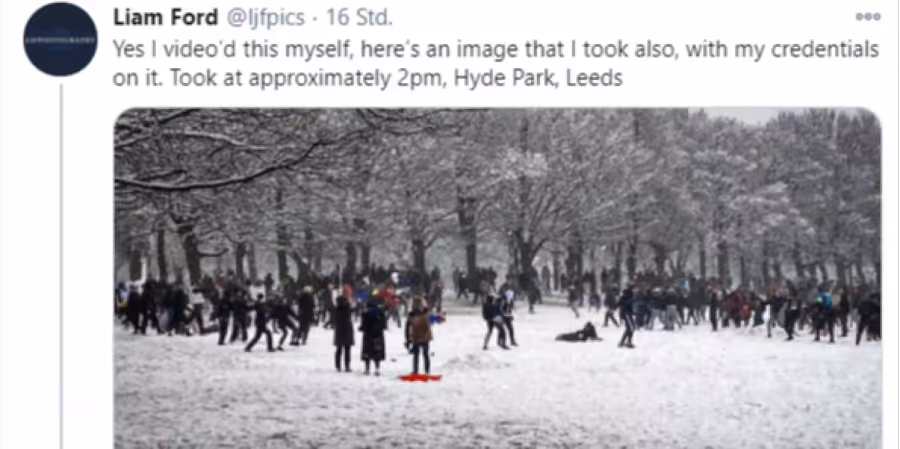This screenshot has height=449, width=900.
Task: Open the tweet via the '16 Std.' timestamp
Action: [359, 18]
